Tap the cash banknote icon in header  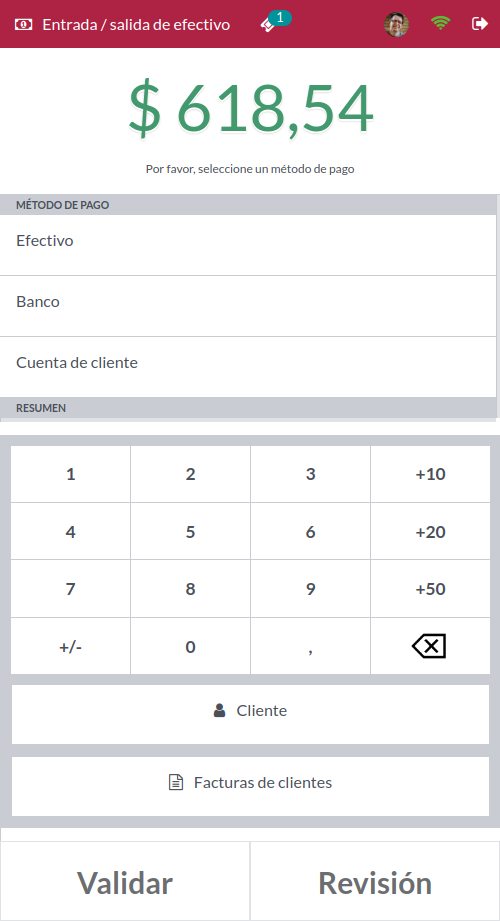click(24, 24)
